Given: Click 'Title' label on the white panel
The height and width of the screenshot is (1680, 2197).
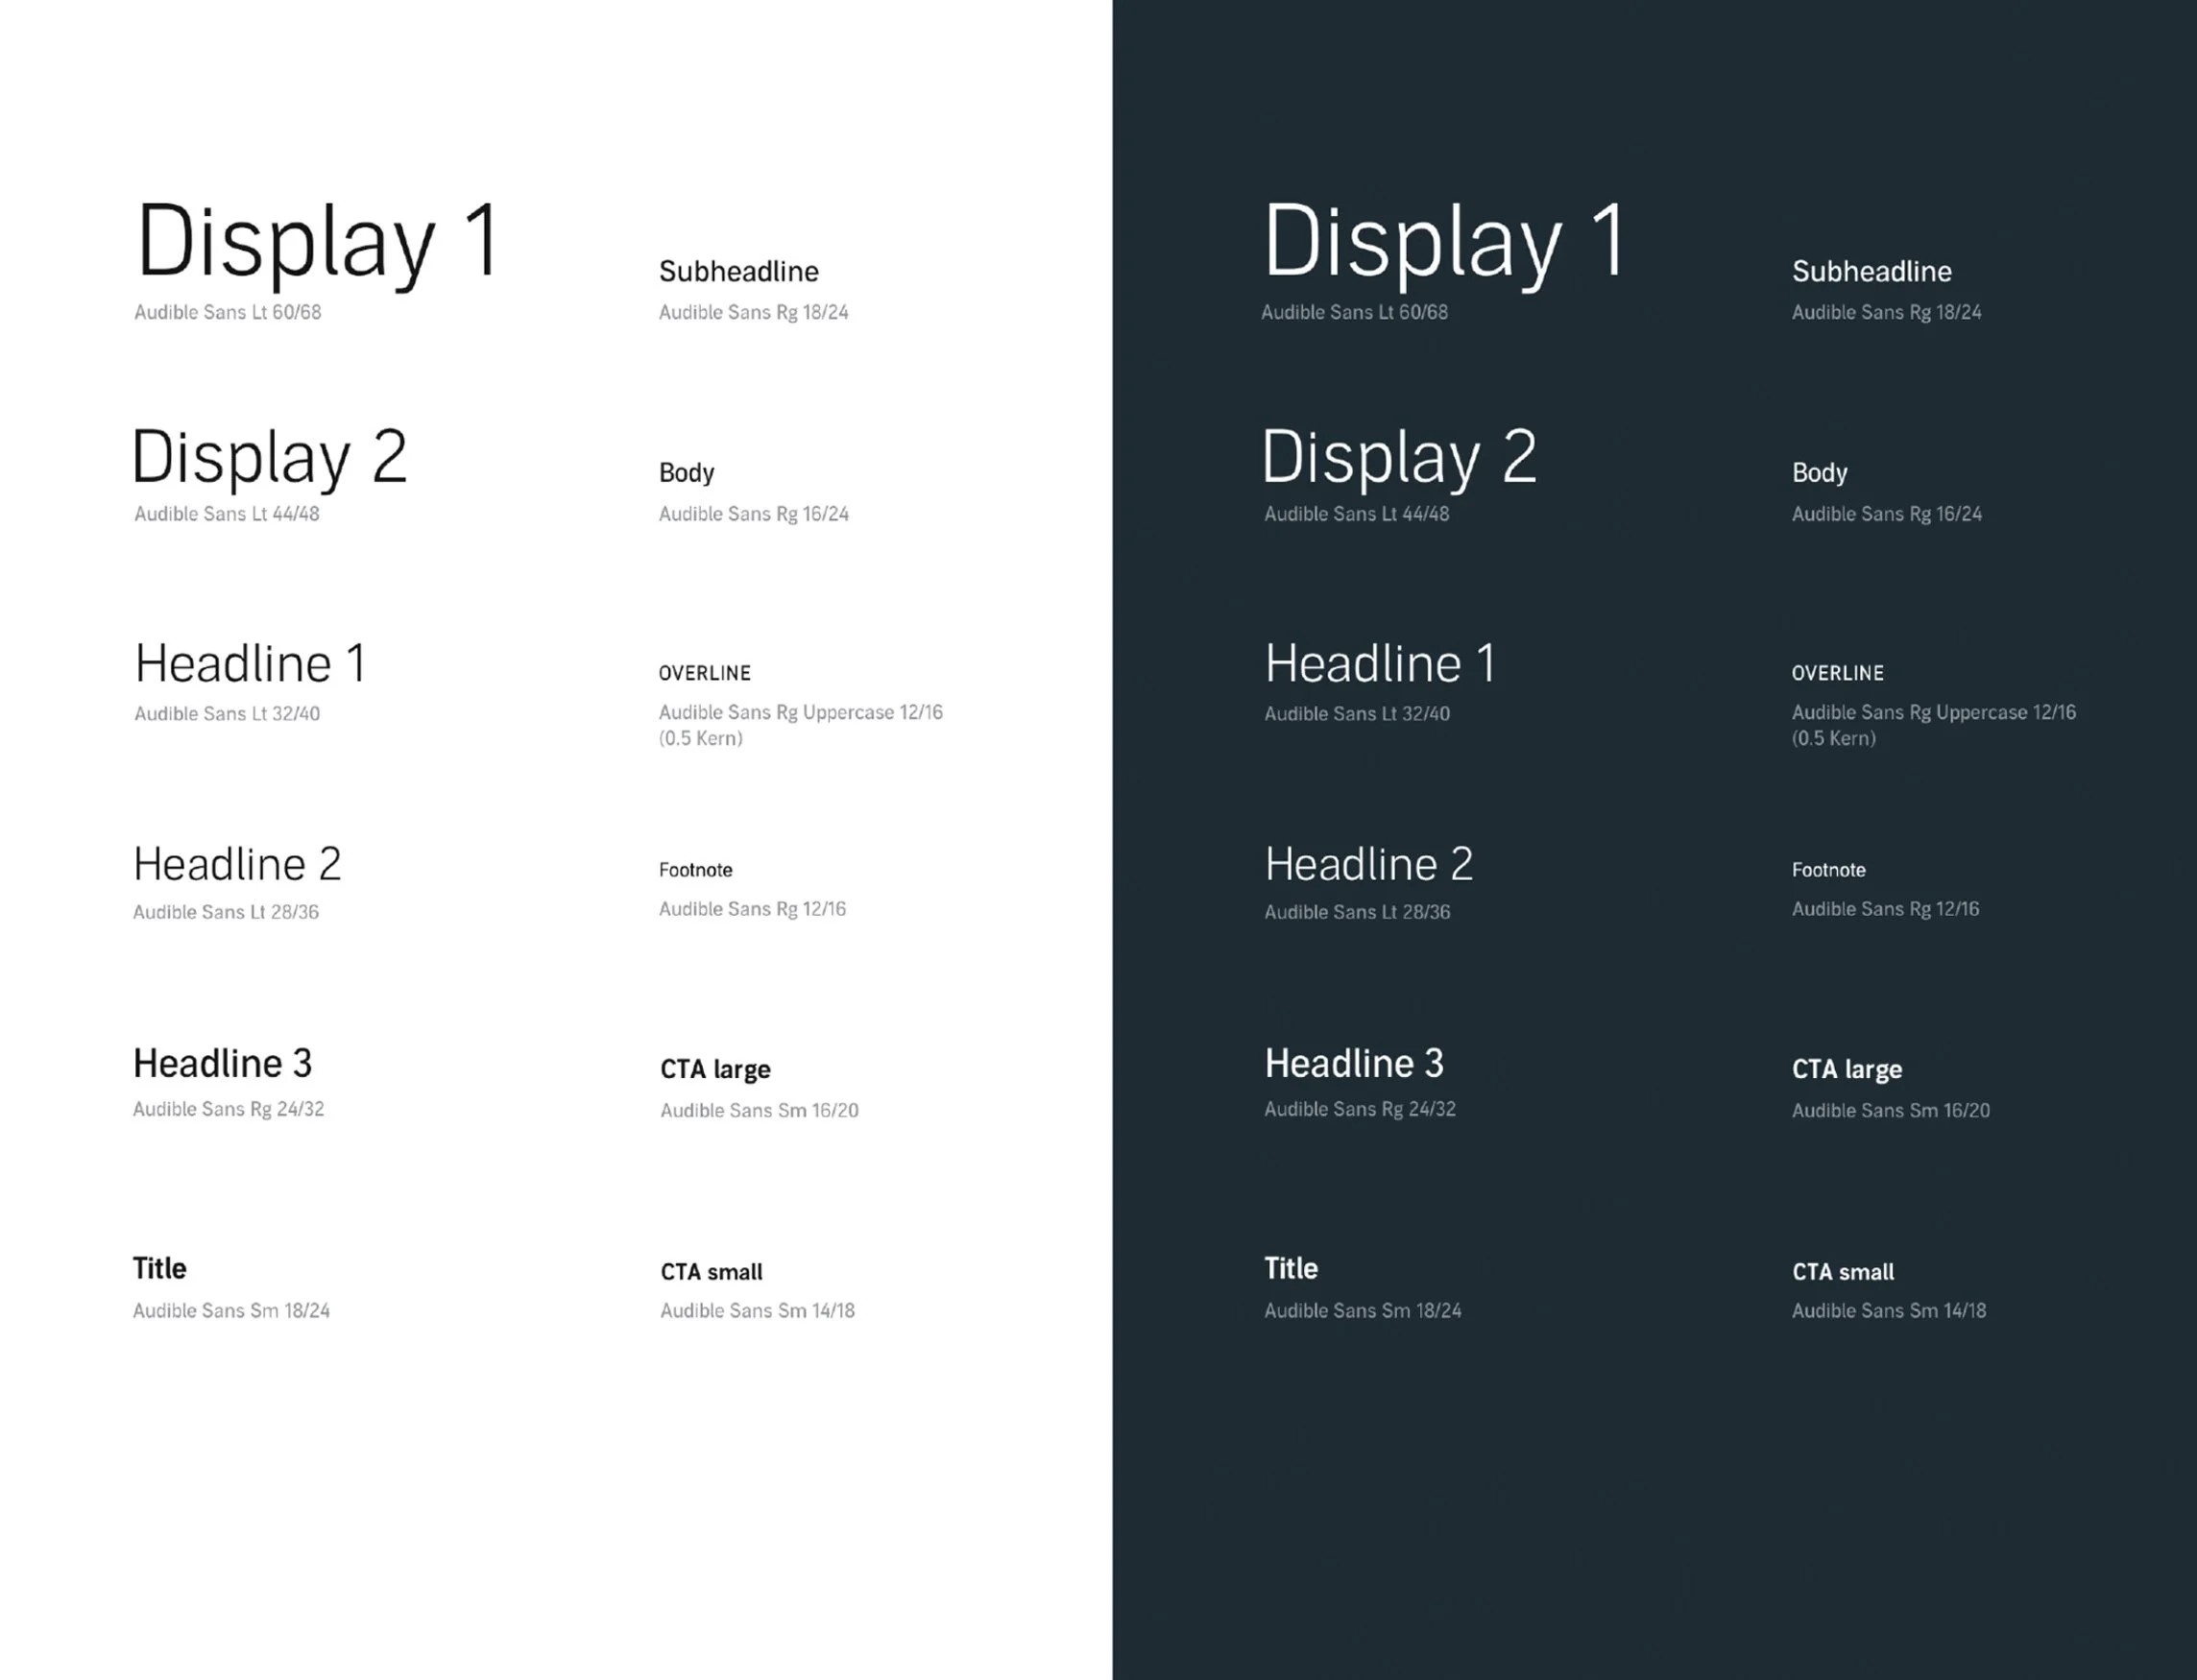Looking at the screenshot, I should point(160,1269).
